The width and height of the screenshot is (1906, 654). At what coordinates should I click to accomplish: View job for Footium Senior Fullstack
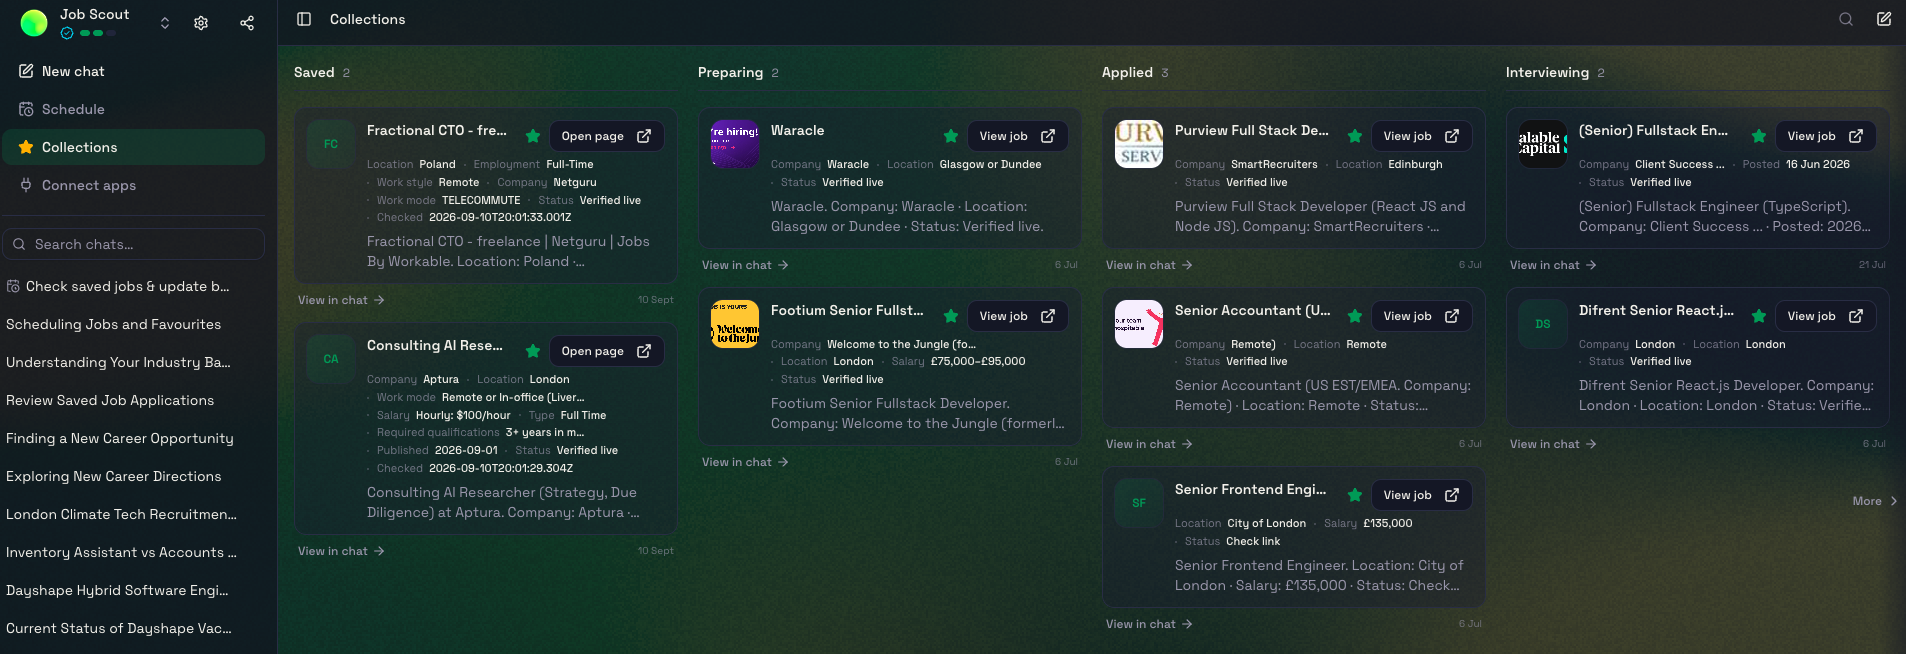(x=1018, y=316)
